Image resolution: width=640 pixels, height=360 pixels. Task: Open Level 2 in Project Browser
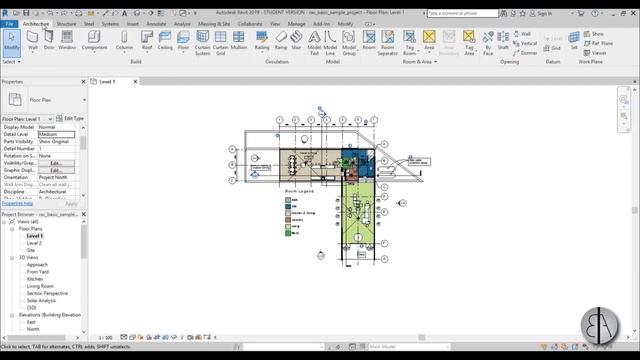point(34,243)
